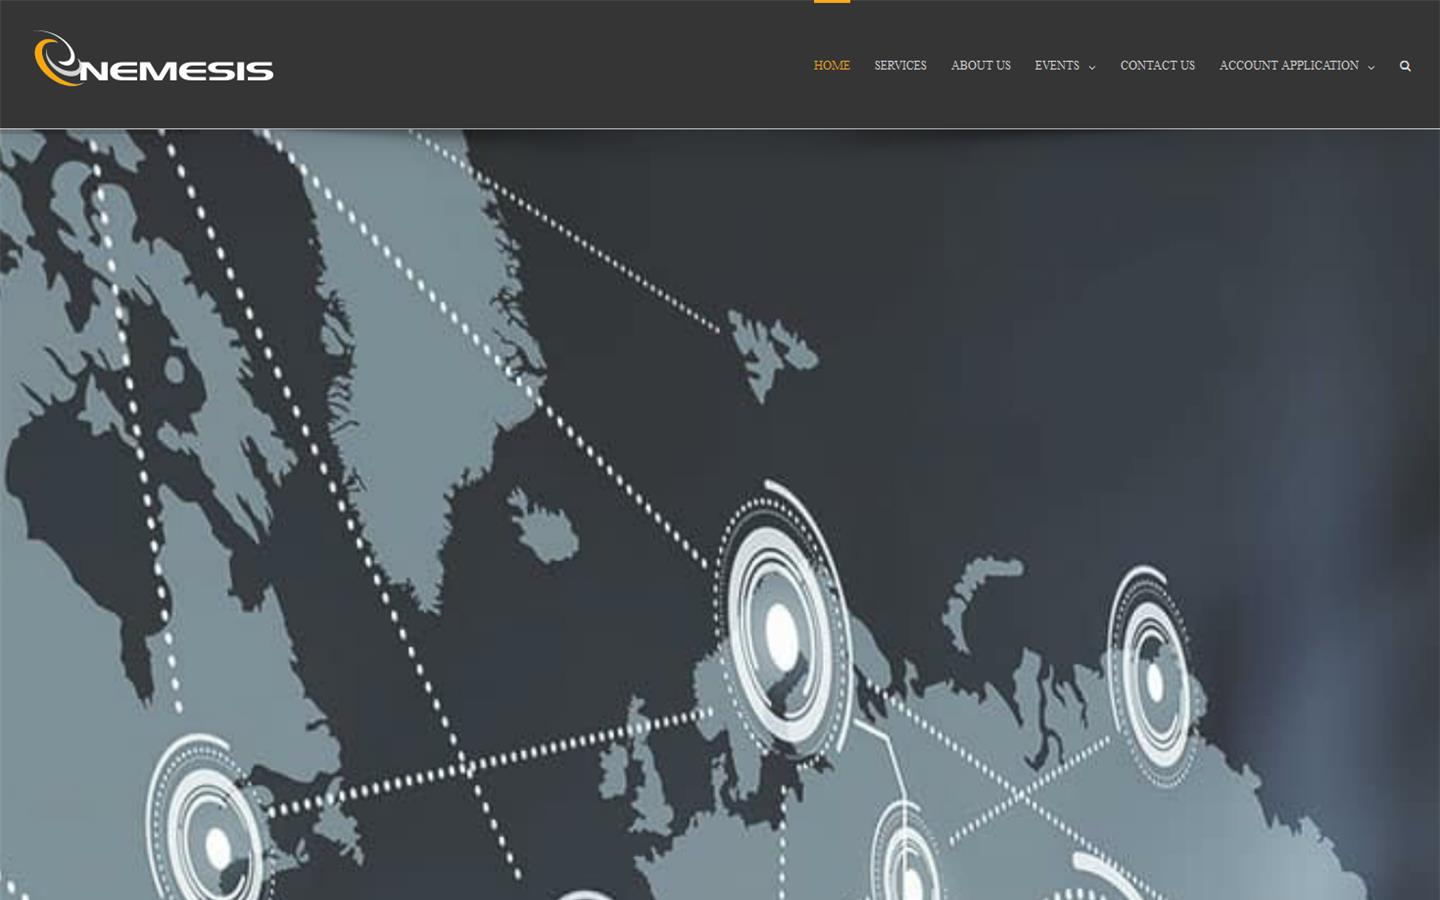Click the Nemesis logo
1440x900 pixels.
[x=152, y=60]
